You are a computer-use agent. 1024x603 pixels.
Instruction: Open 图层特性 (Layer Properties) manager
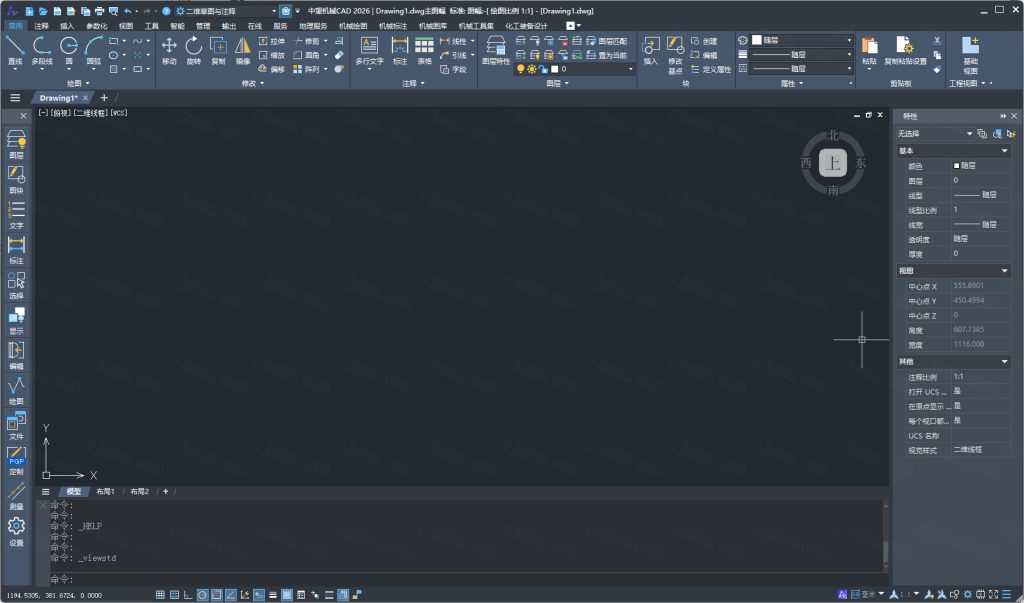coord(495,48)
